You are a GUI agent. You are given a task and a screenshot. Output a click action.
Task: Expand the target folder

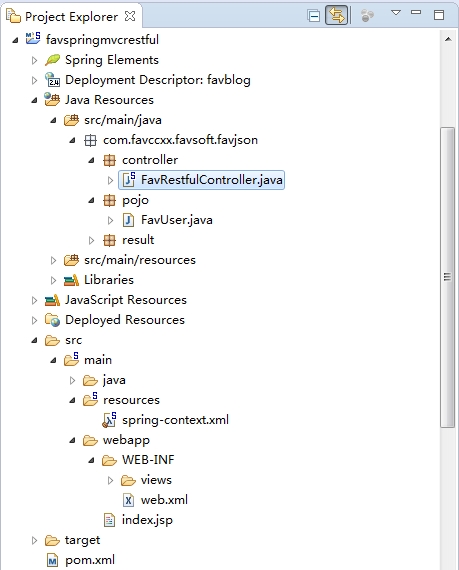pyautogui.click(x=35, y=541)
